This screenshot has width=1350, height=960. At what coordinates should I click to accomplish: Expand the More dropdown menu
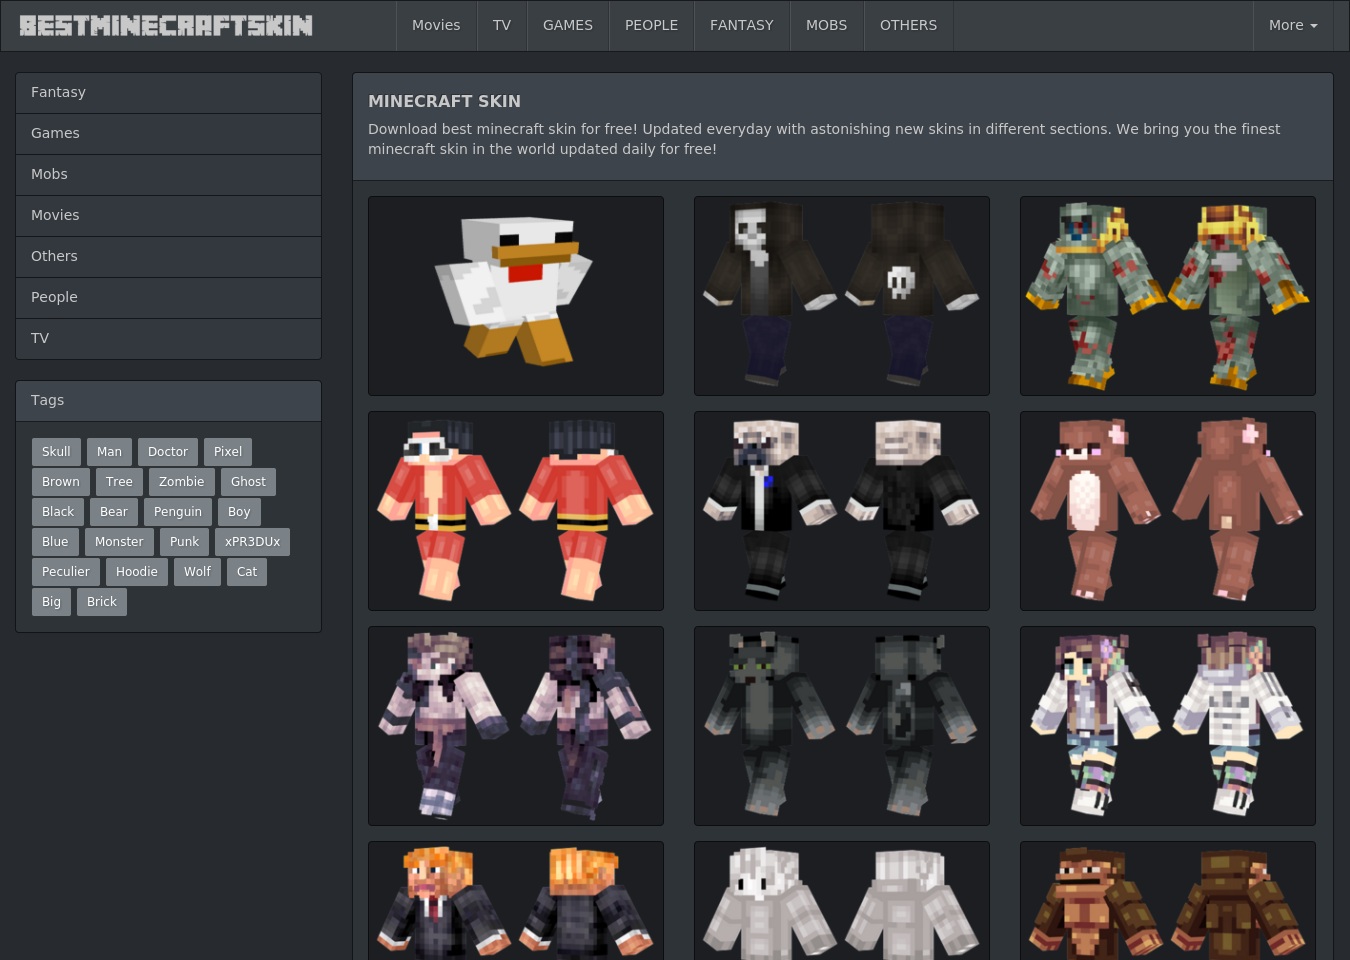[1293, 25]
